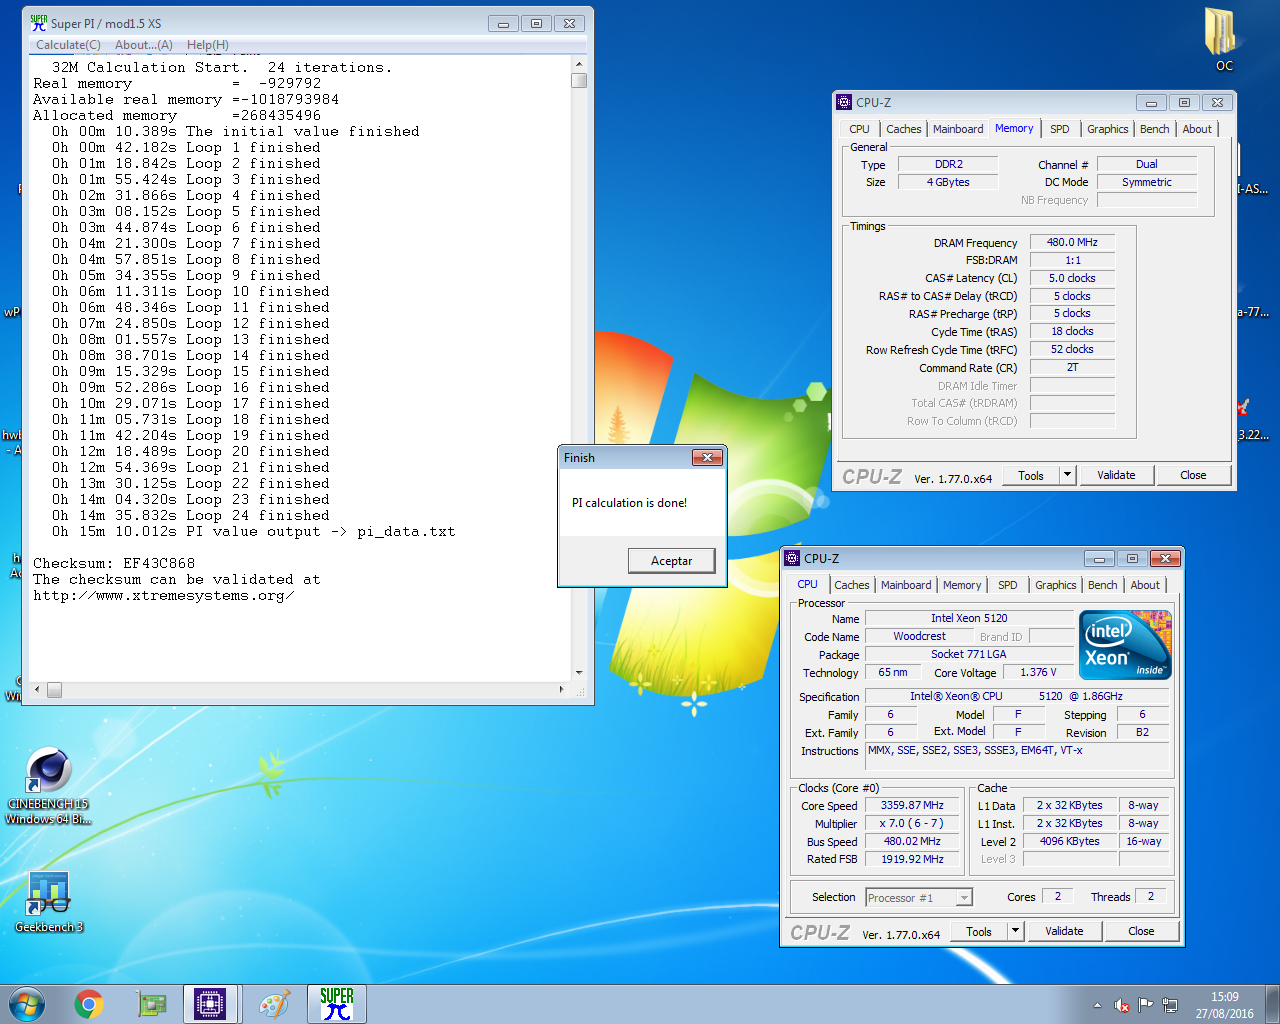
Task: Click the Intel Xeon 5120 name field
Action: tap(969, 618)
